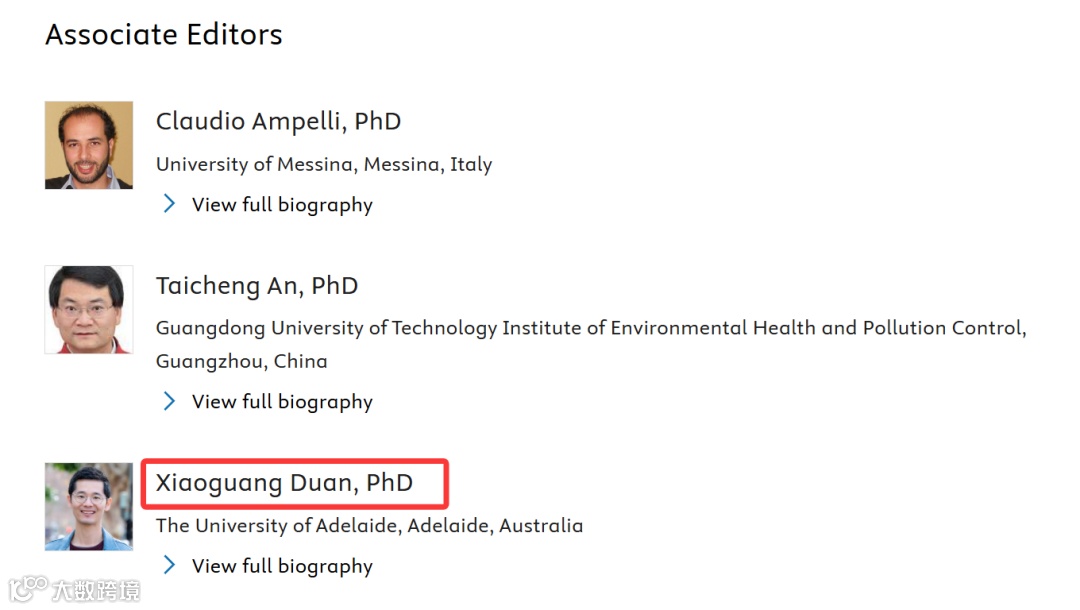Select the name Taicheng An, PhD
The width and height of the screenshot is (1080, 610).
(x=256, y=286)
